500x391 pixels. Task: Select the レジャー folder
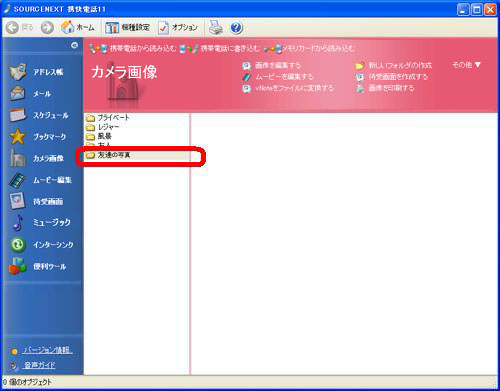(x=103, y=127)
